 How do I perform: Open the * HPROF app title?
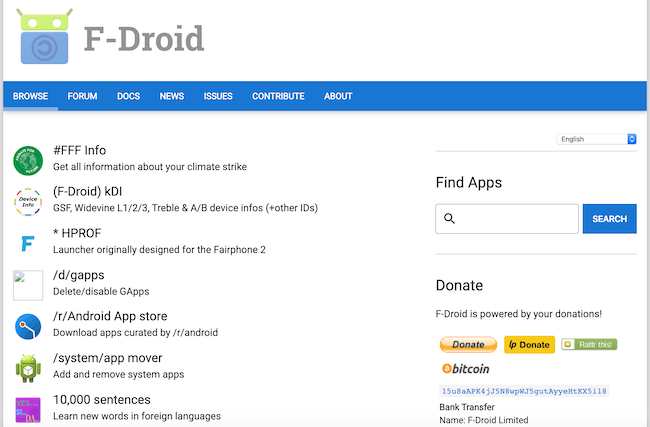[x=77, y=233]
